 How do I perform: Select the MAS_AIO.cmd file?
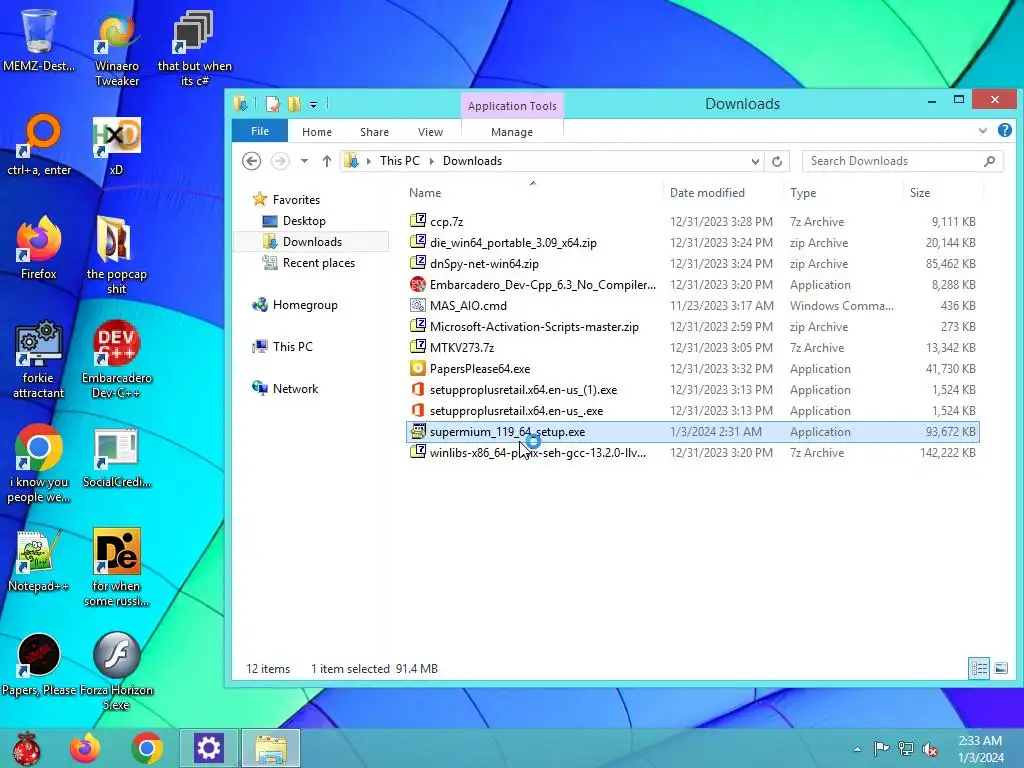click(x=692, y=306)
